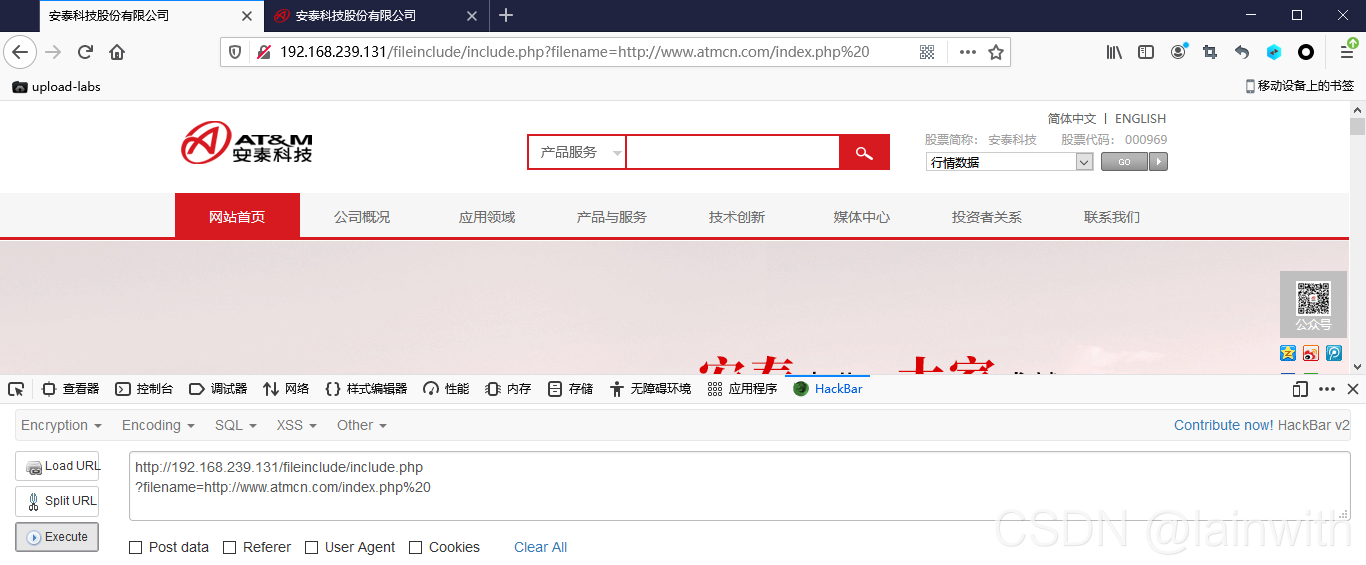The height and width of the screenshot is (565, 1366).
Task: Go back to the previous page
Action: point(19,52)
